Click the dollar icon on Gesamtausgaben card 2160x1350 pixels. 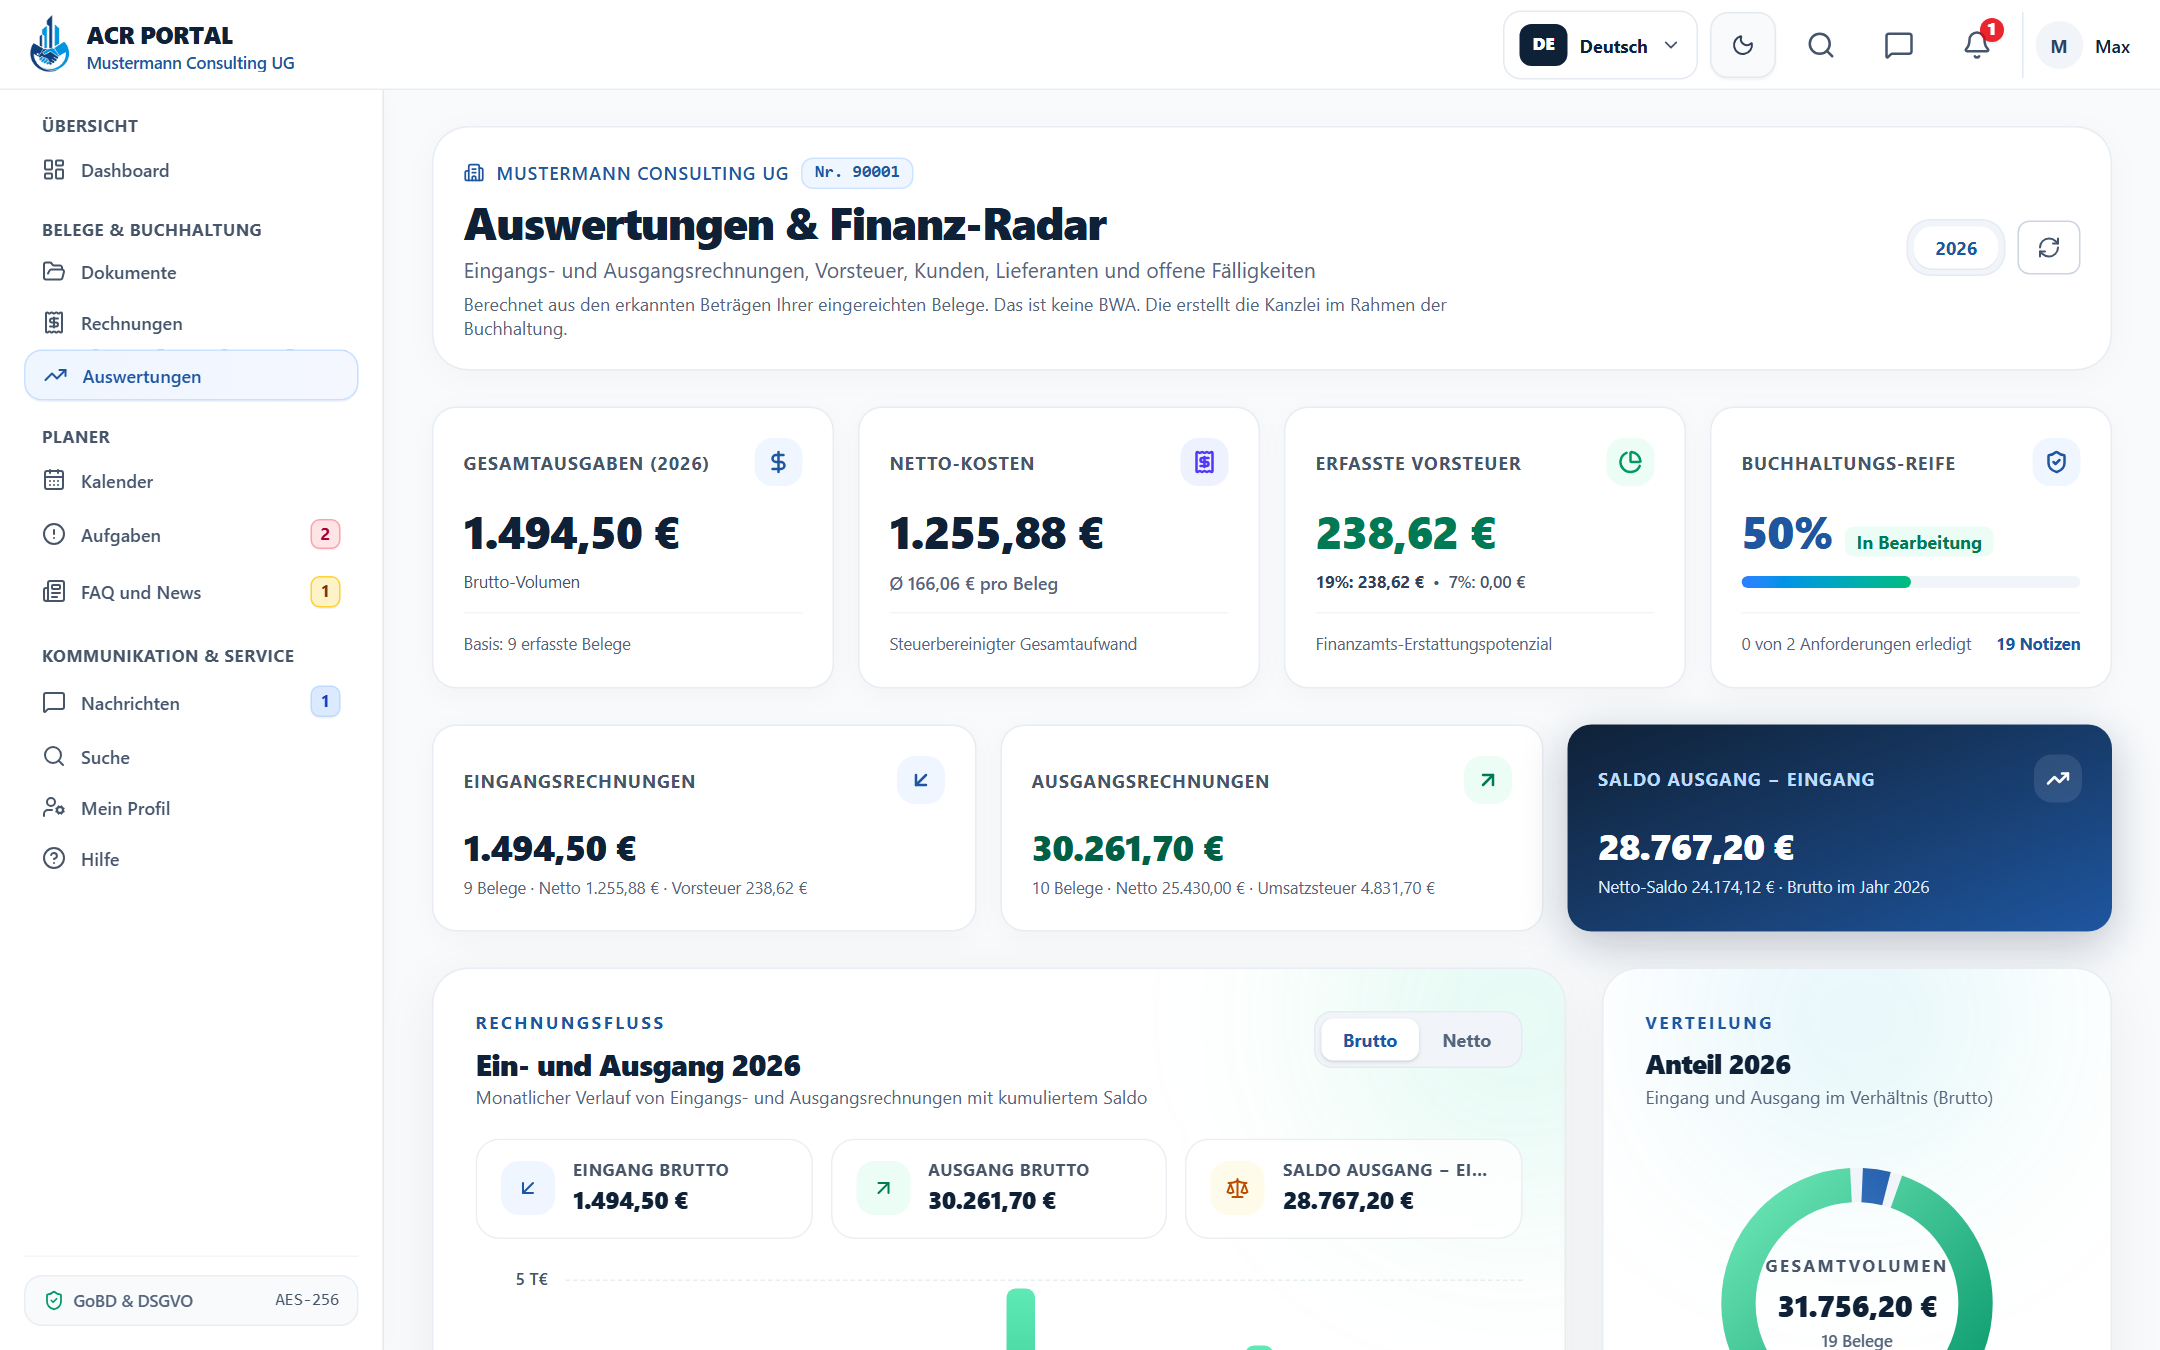pyautogui.click(x=778, y=462)
